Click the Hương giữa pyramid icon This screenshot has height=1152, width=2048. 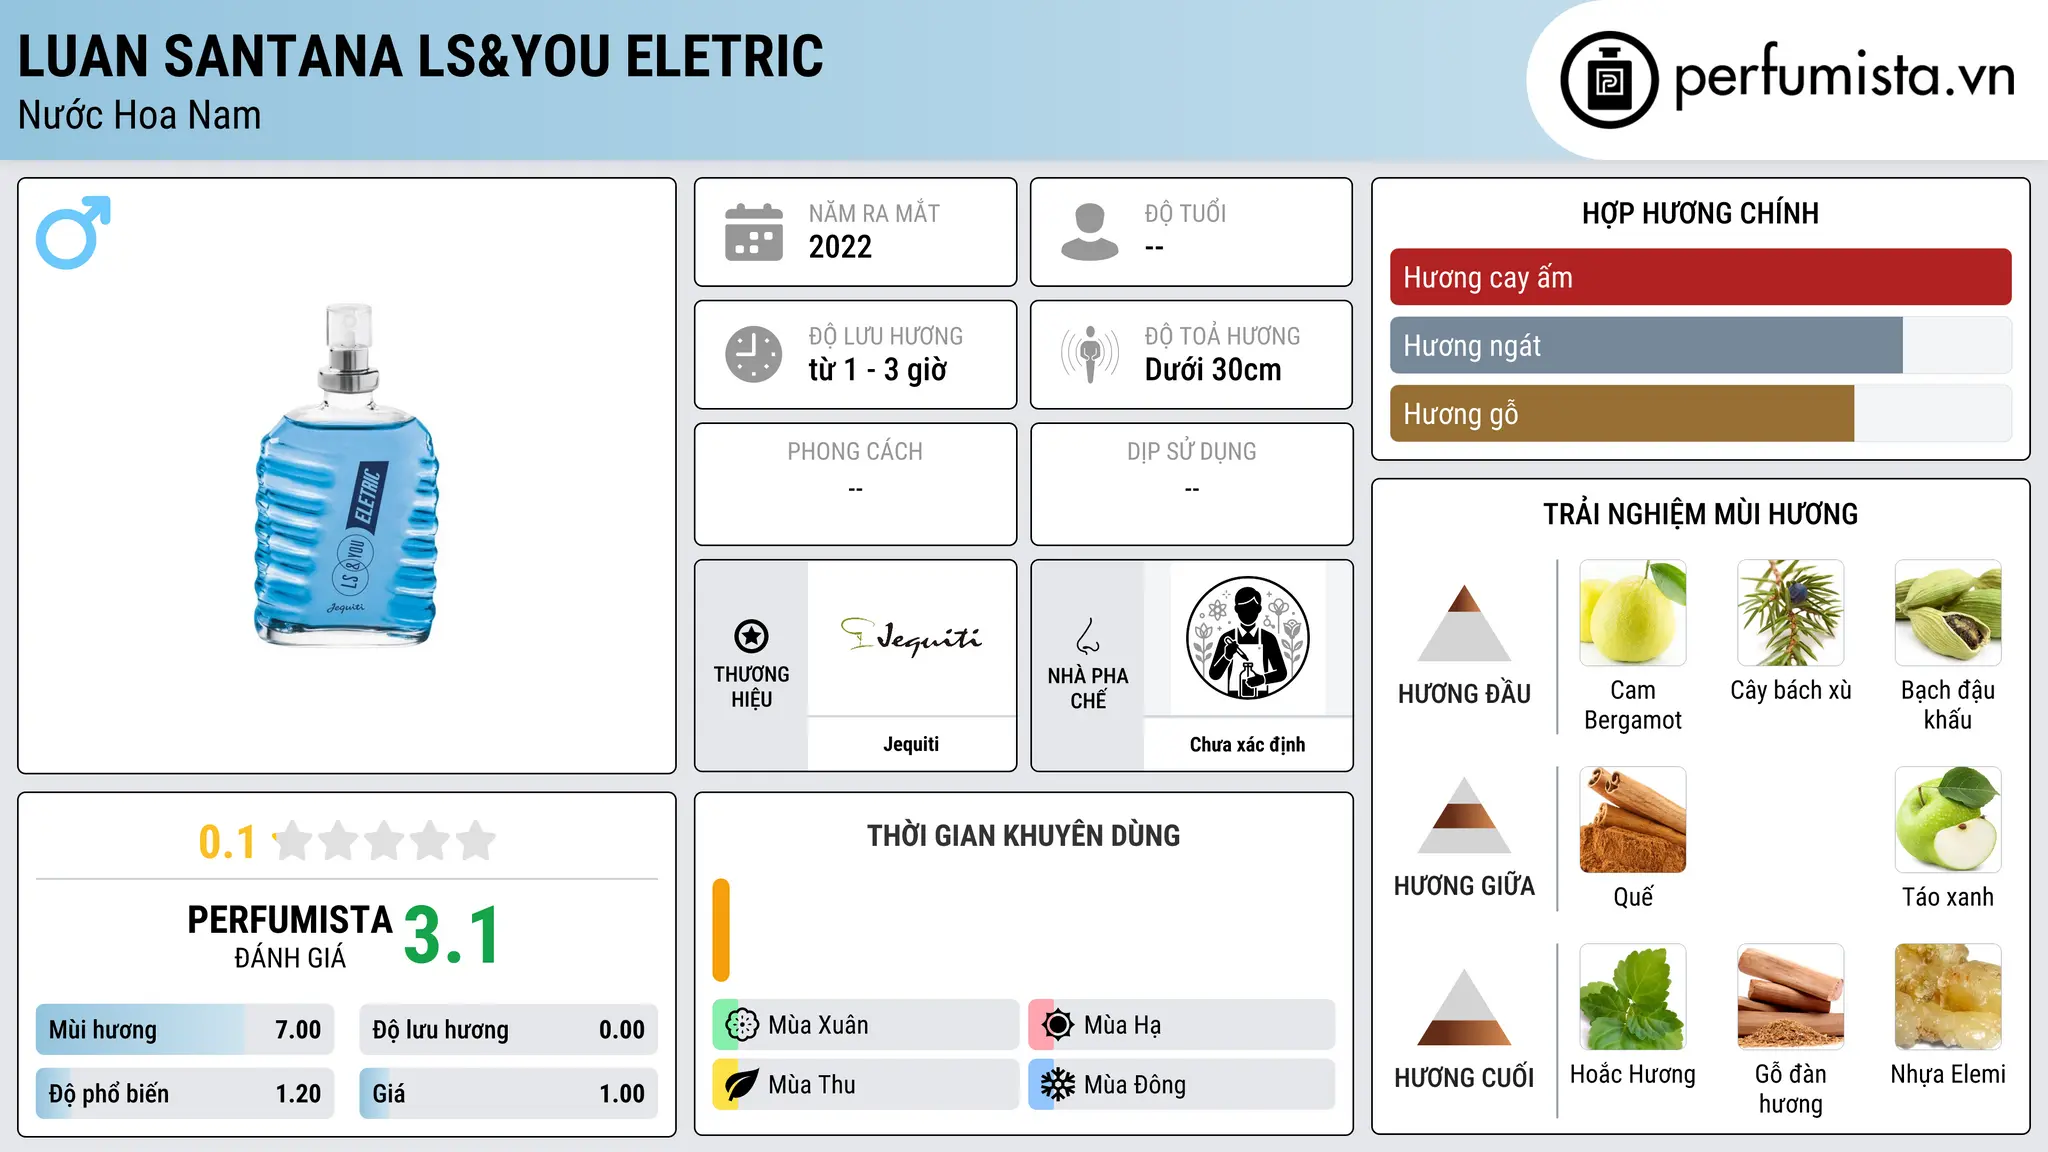(1464, 815)
